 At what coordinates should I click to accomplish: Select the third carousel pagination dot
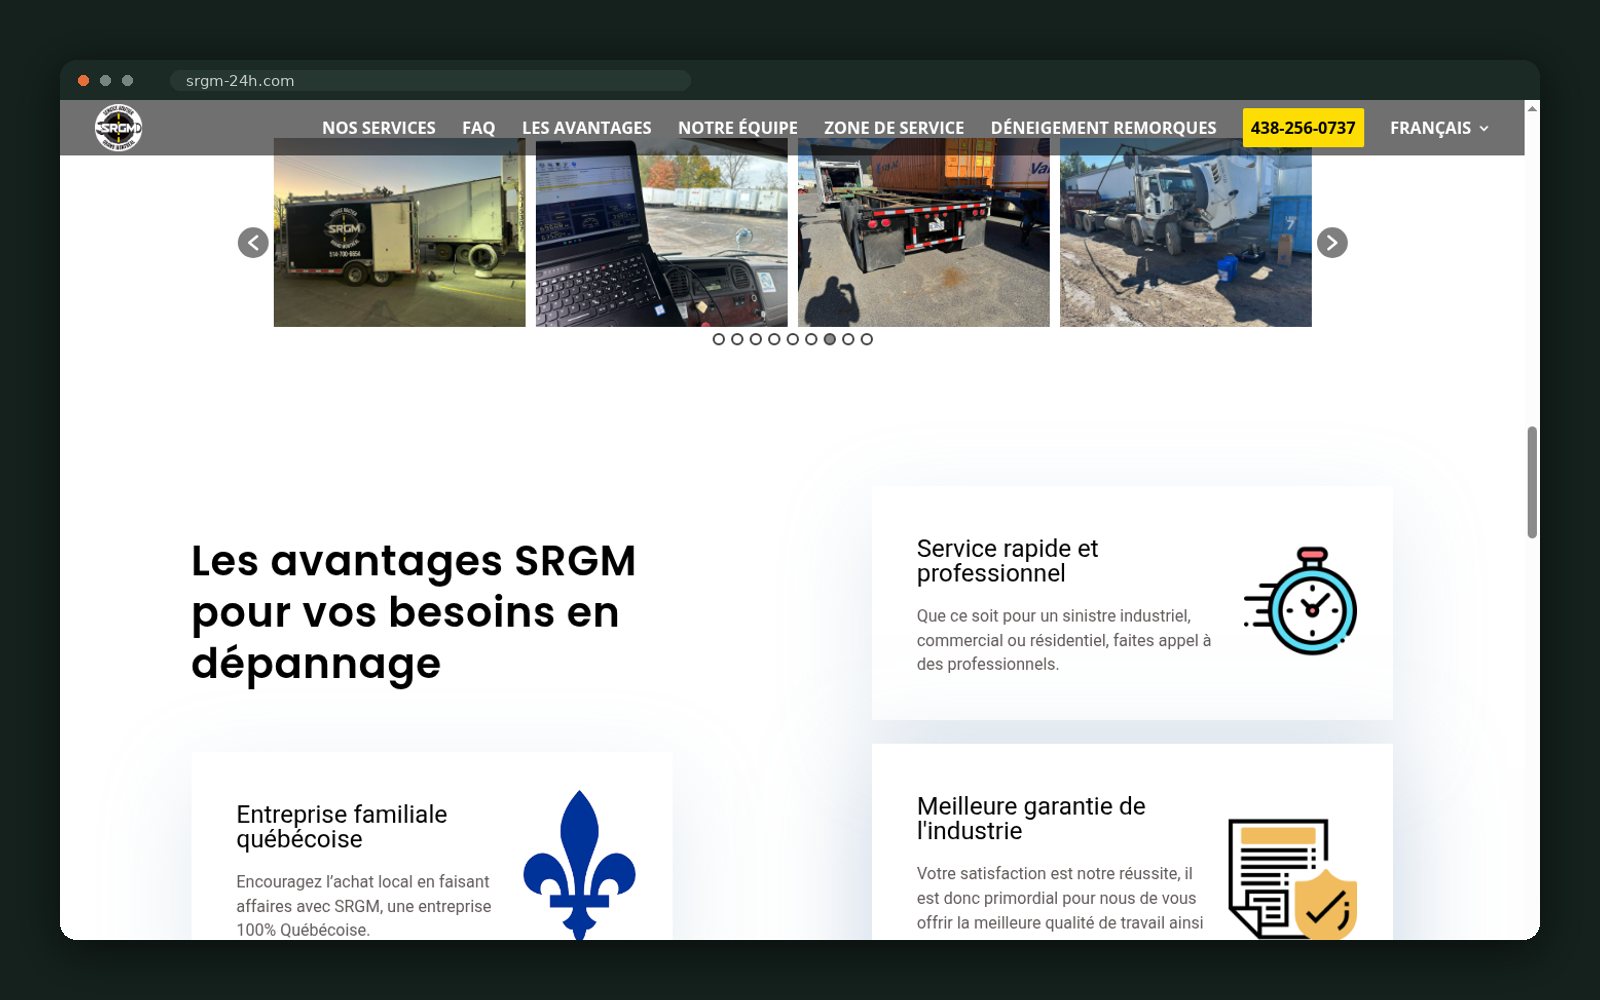756,339
